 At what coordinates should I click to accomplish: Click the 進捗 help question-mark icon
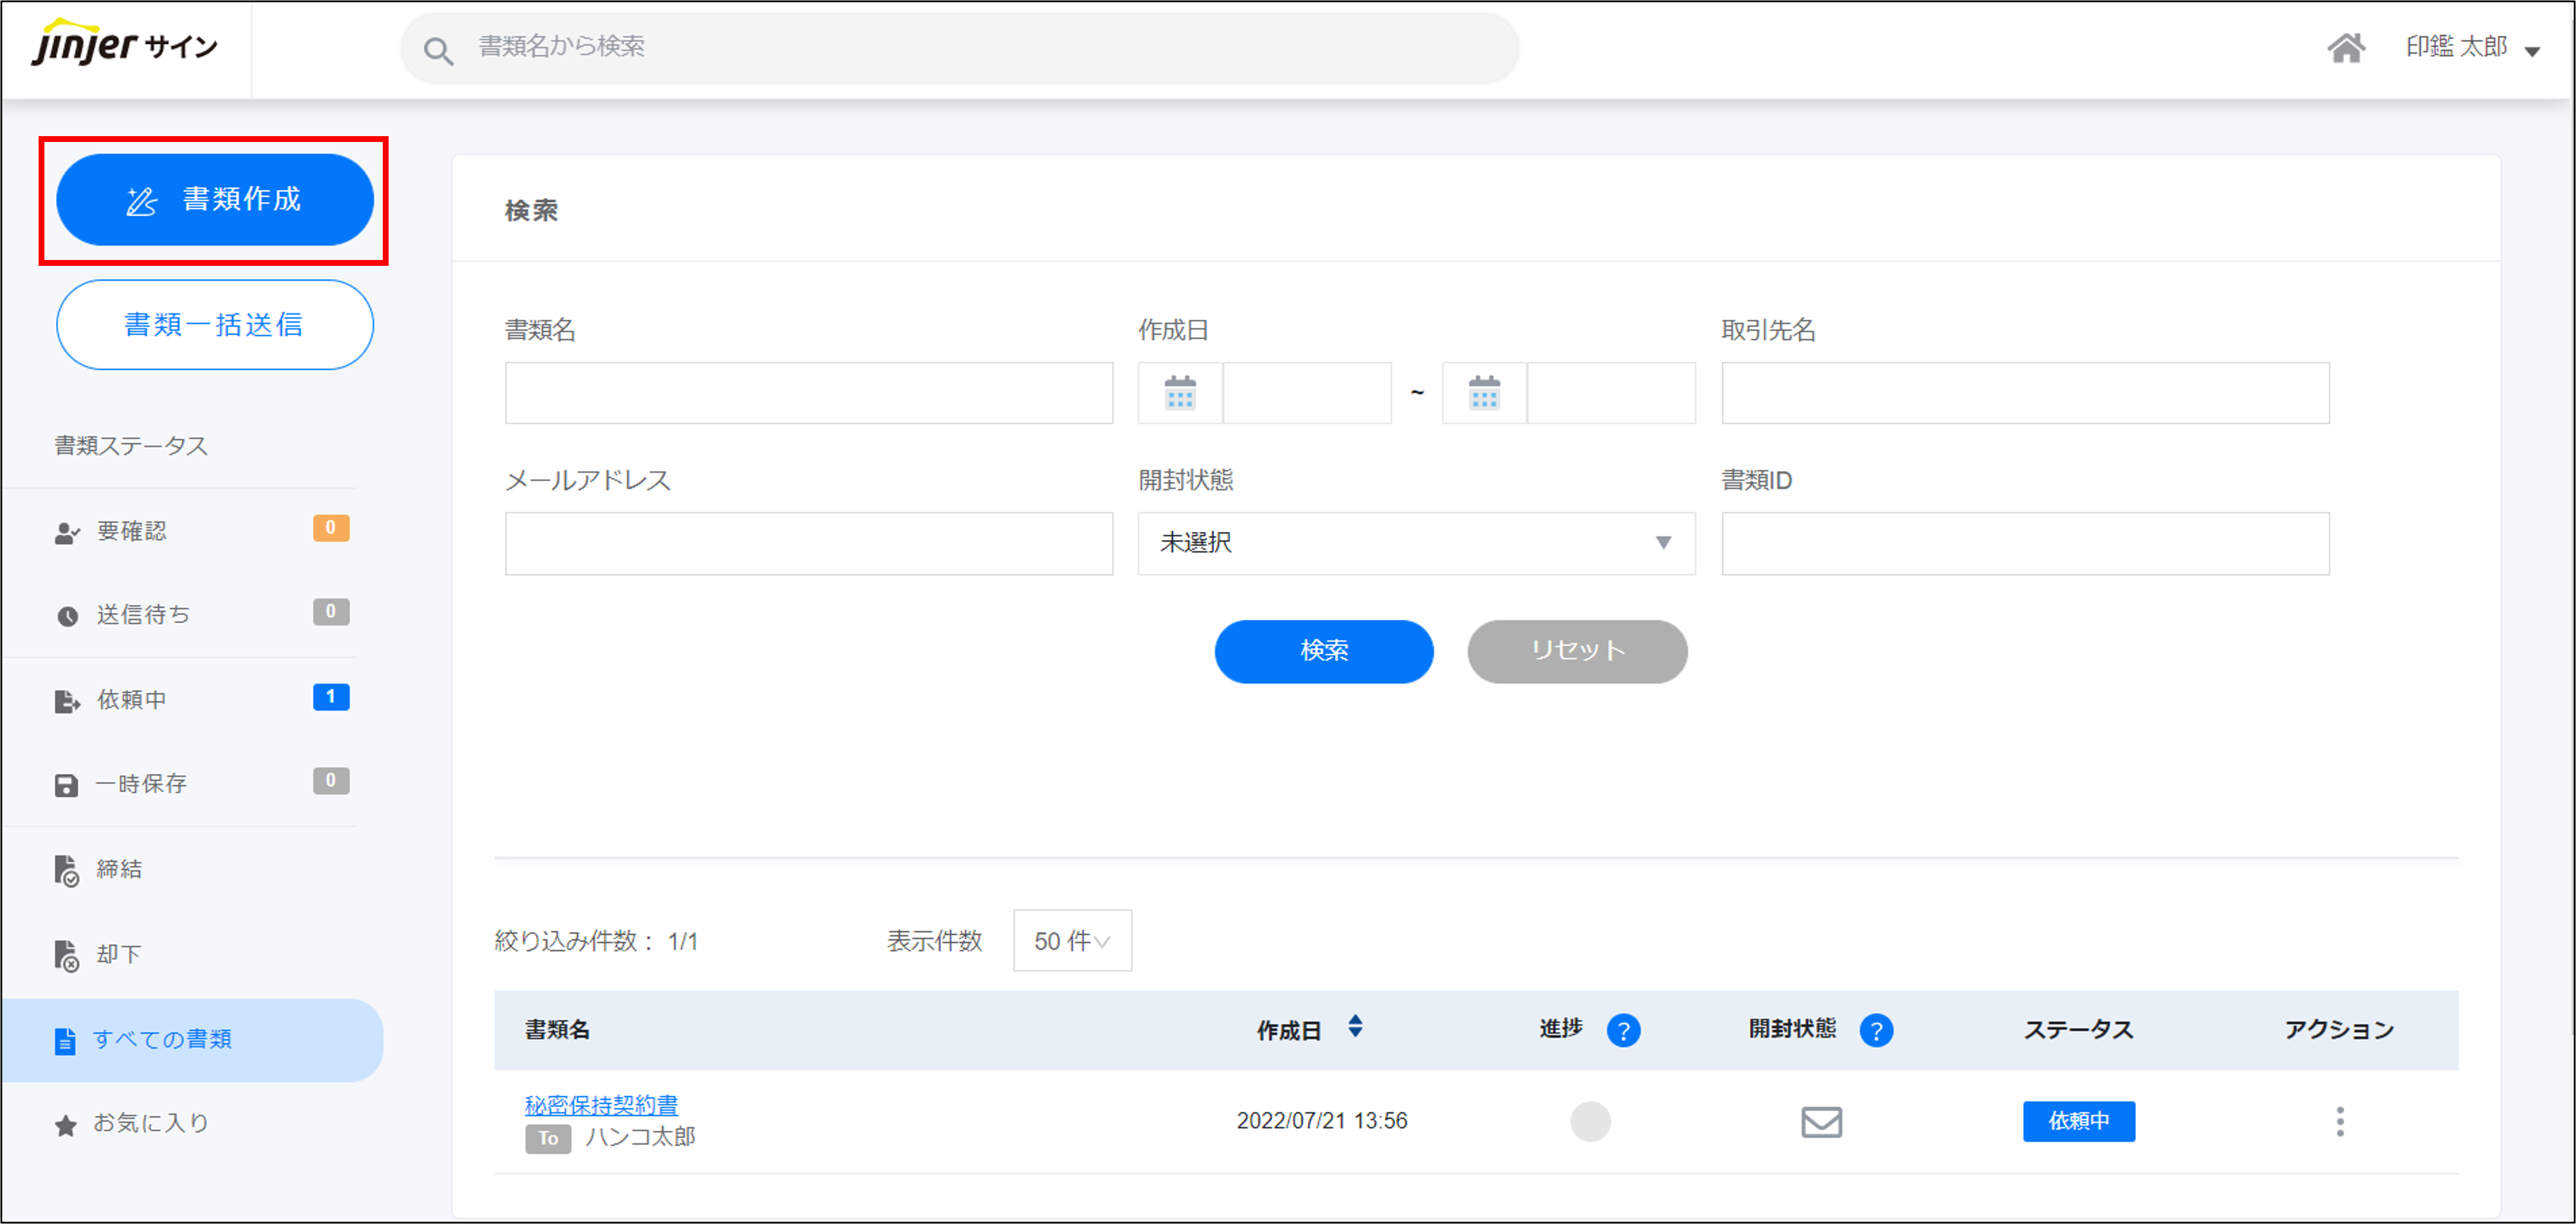point(1623,1030)
